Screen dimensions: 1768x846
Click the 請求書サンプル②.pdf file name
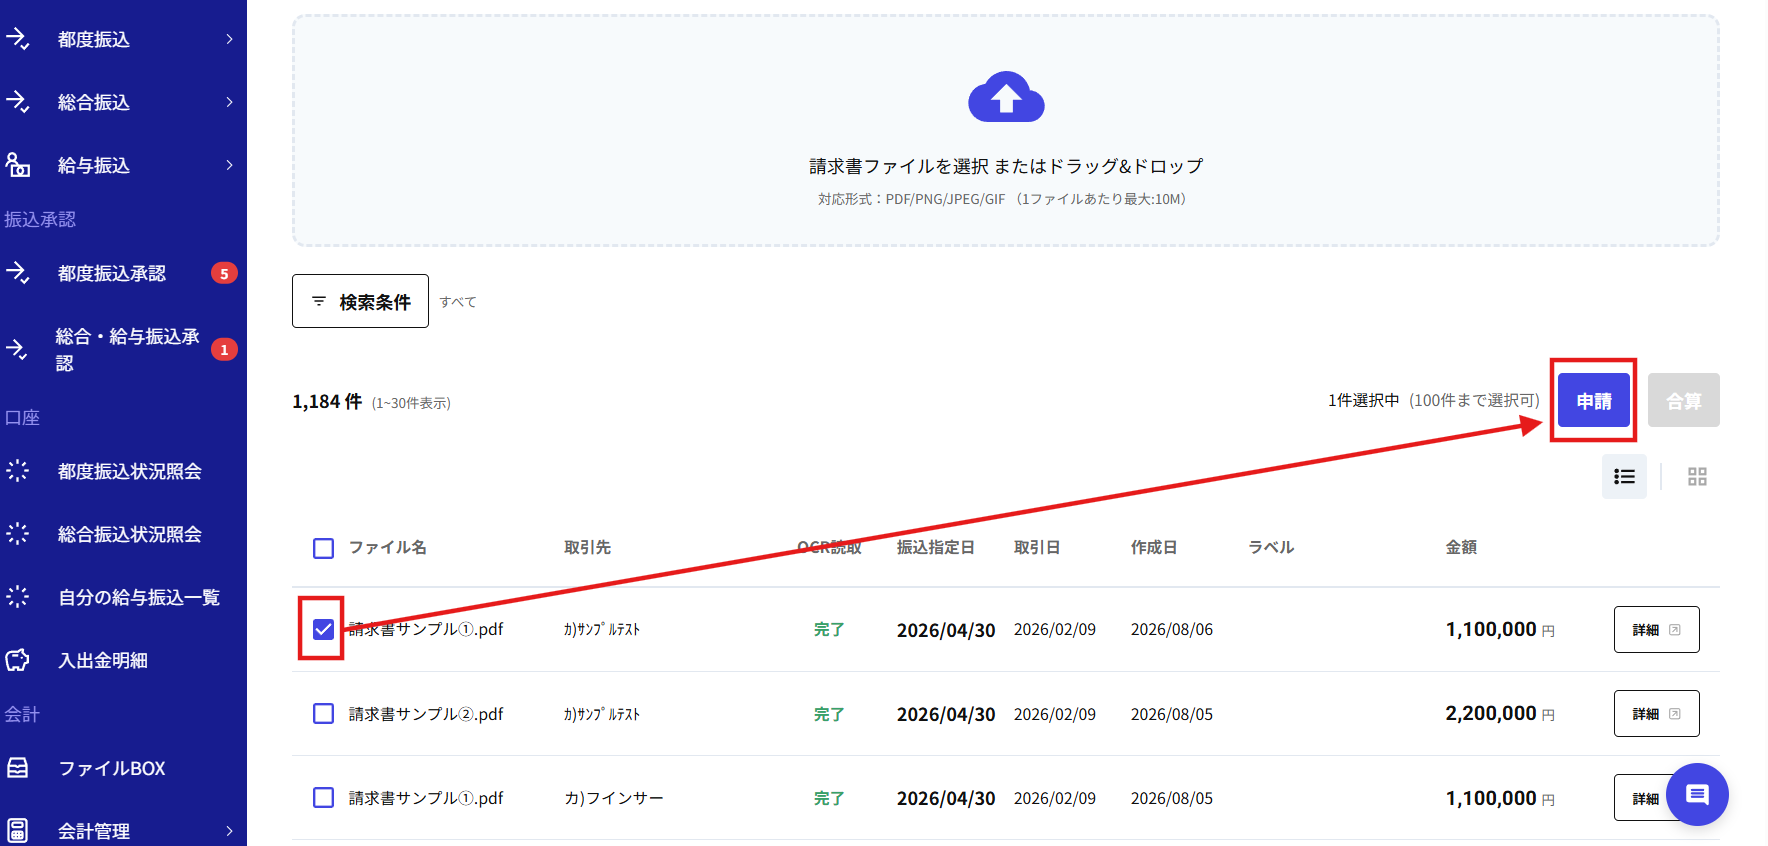(x=426, y=714)
